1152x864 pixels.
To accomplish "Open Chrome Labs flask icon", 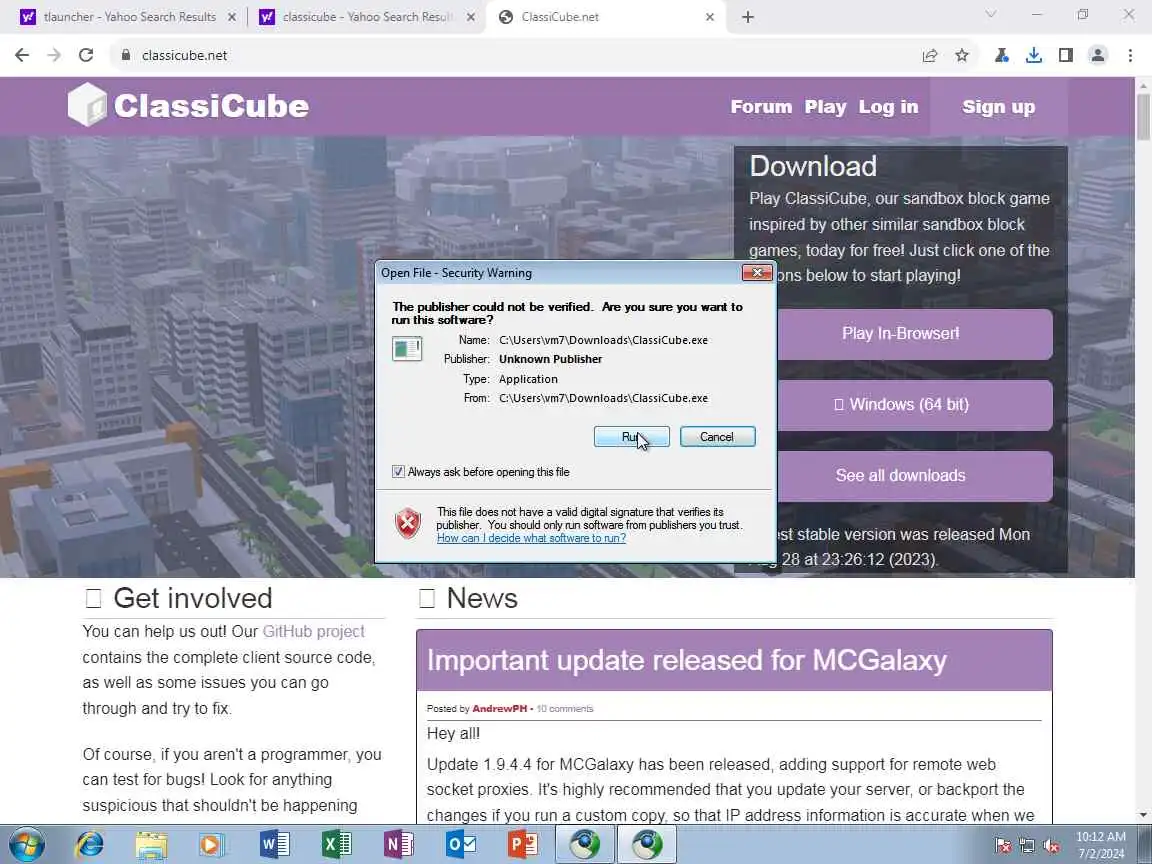I will 1001,55.
